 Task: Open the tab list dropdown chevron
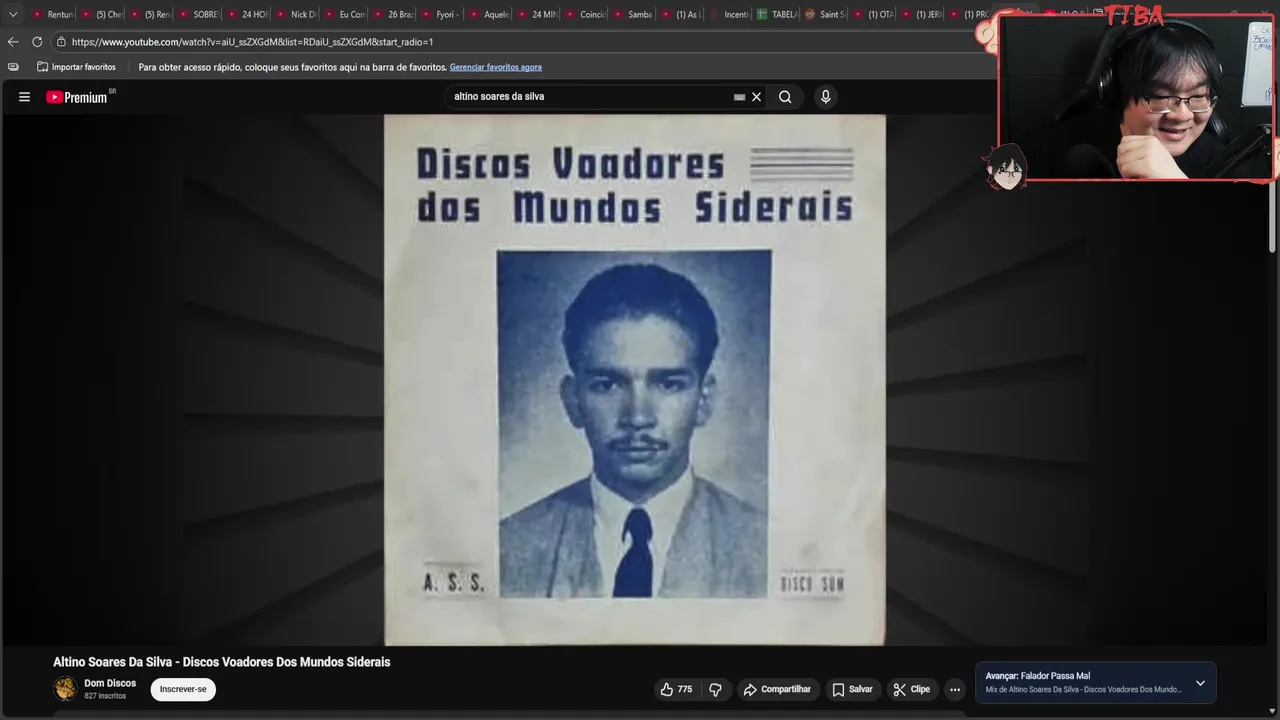tap(13, 15)
